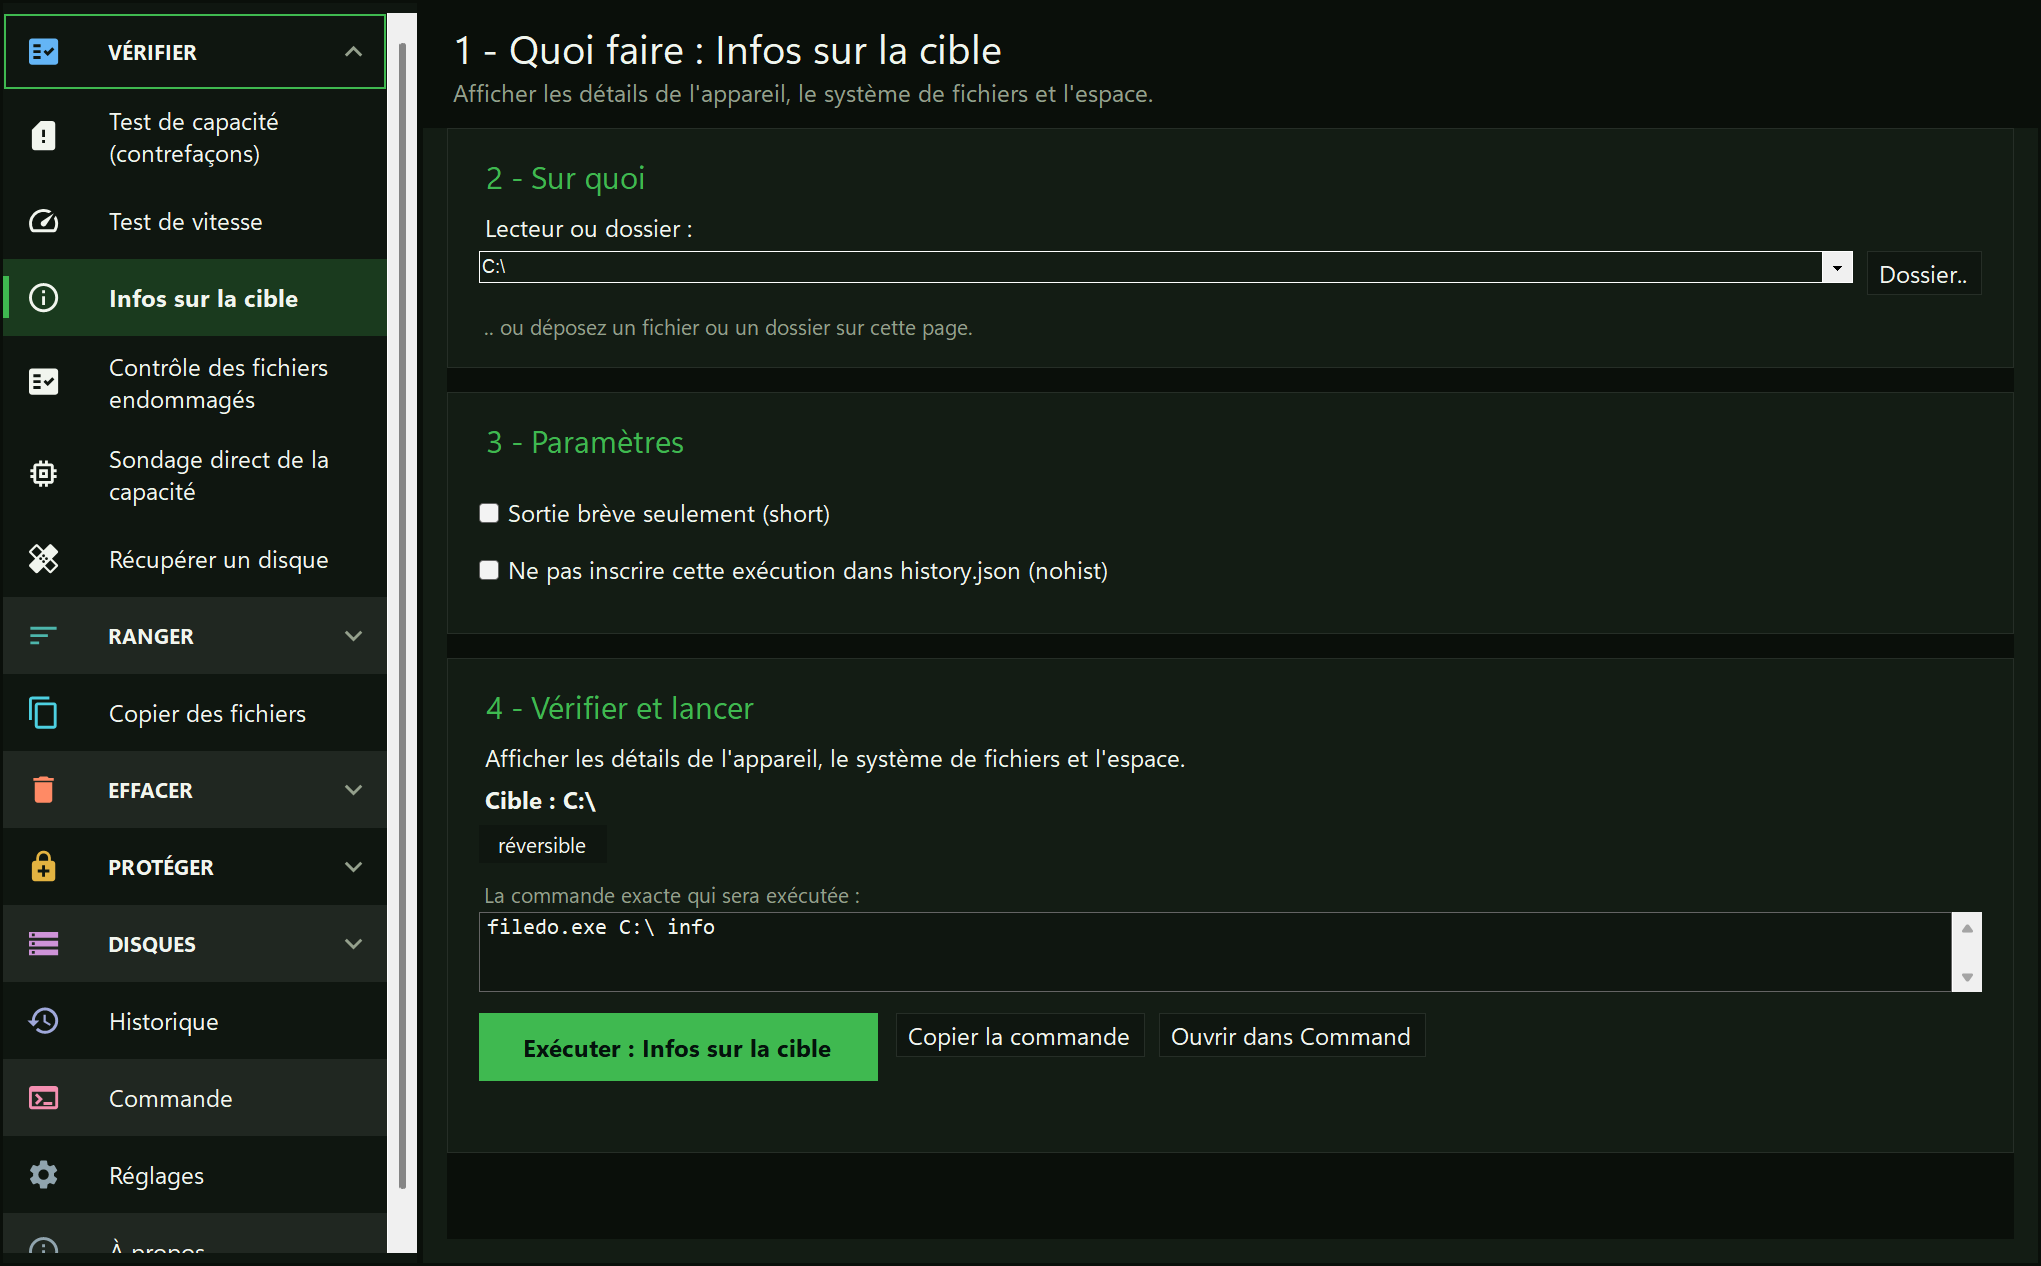Open Réglages settings page
The image size is (2041, 1266).
195,1175
